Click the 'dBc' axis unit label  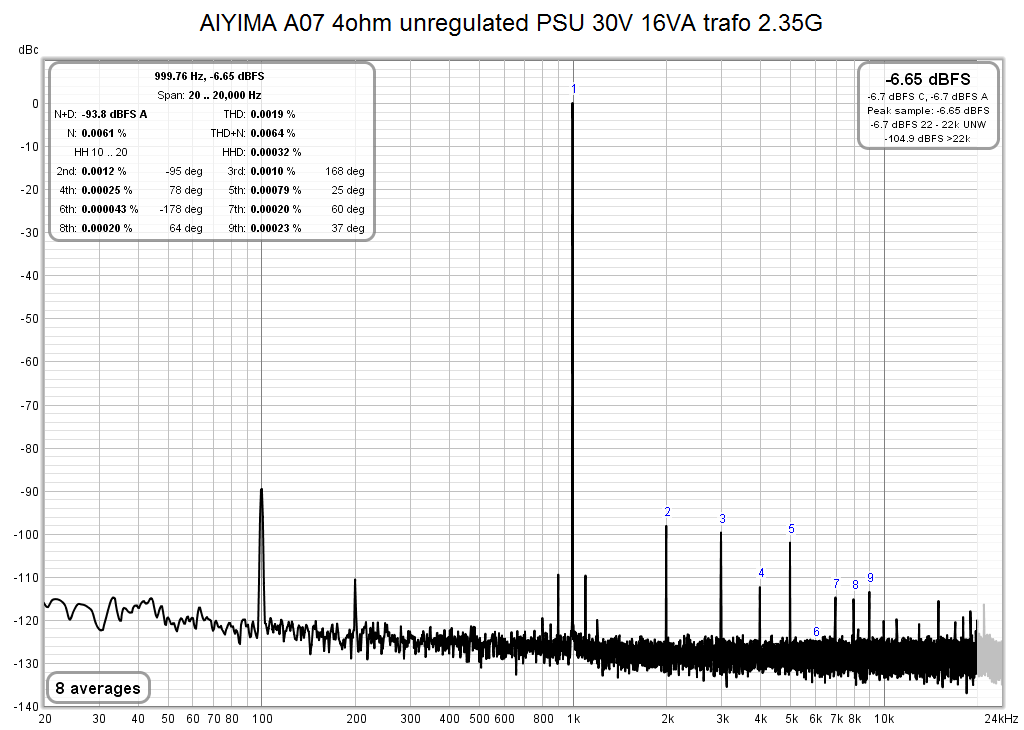[29, 50]
